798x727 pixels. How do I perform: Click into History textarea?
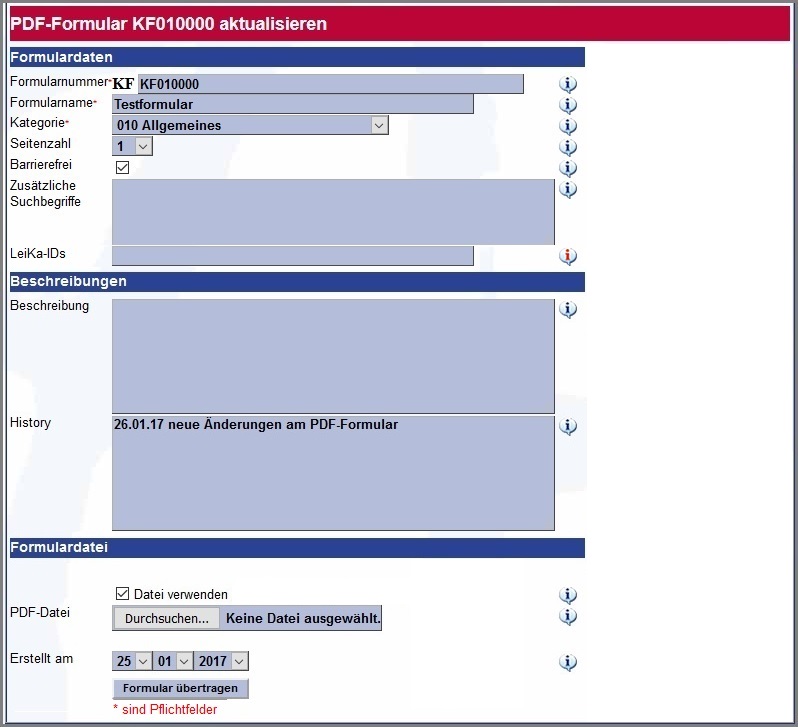pos(333,473)
